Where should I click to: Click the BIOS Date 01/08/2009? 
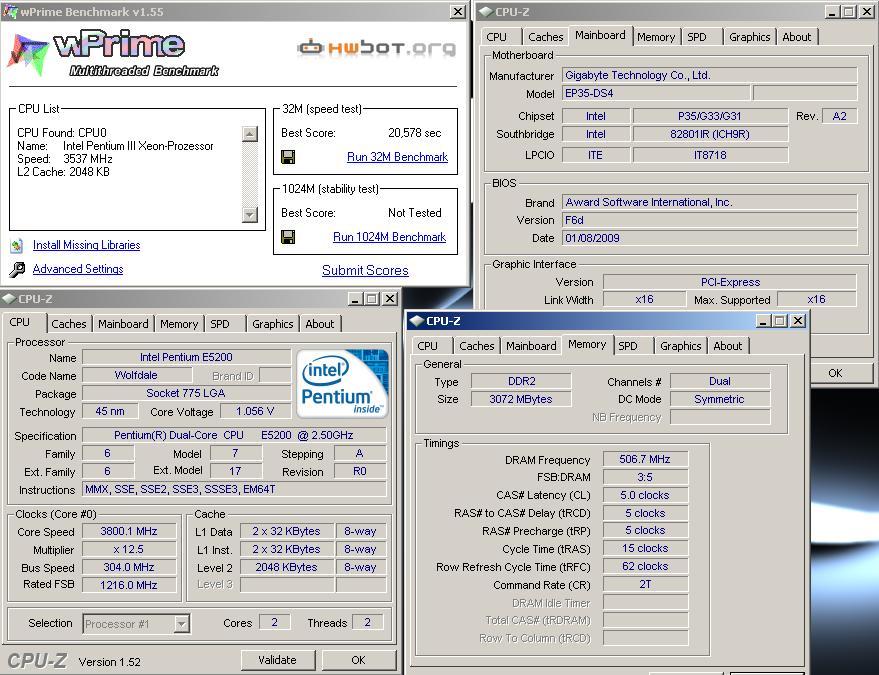coord(710,238)
